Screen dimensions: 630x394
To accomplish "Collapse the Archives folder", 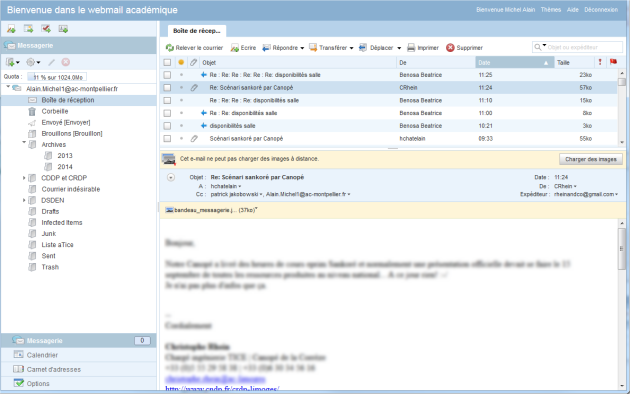I will coord(24,143).
